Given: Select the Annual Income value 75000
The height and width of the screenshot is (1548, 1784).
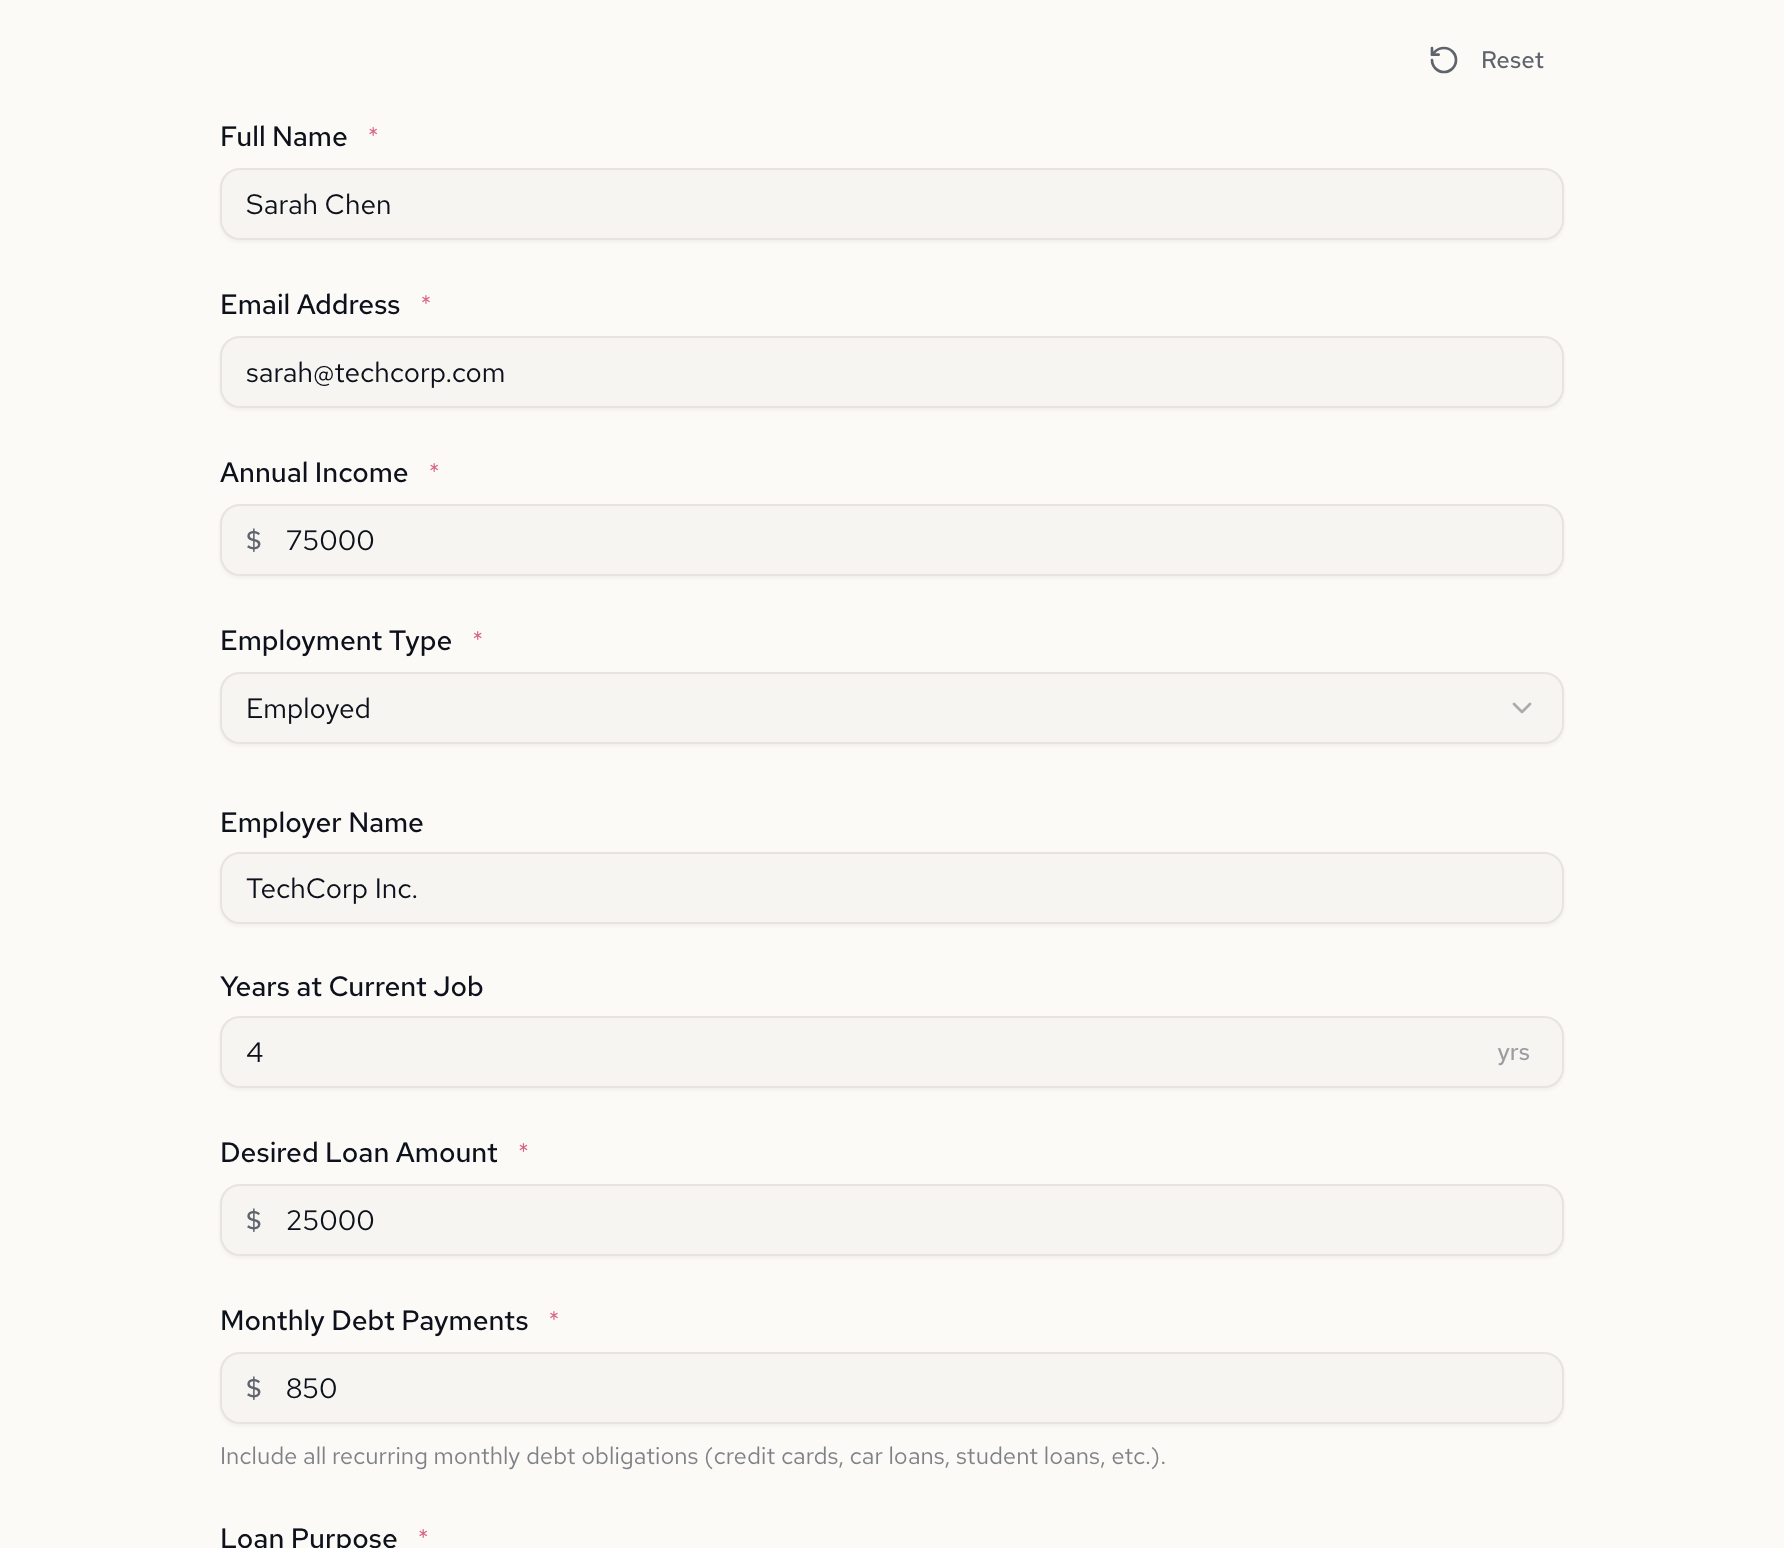Looking at the screenshot, I should click(x=330, y=540).
